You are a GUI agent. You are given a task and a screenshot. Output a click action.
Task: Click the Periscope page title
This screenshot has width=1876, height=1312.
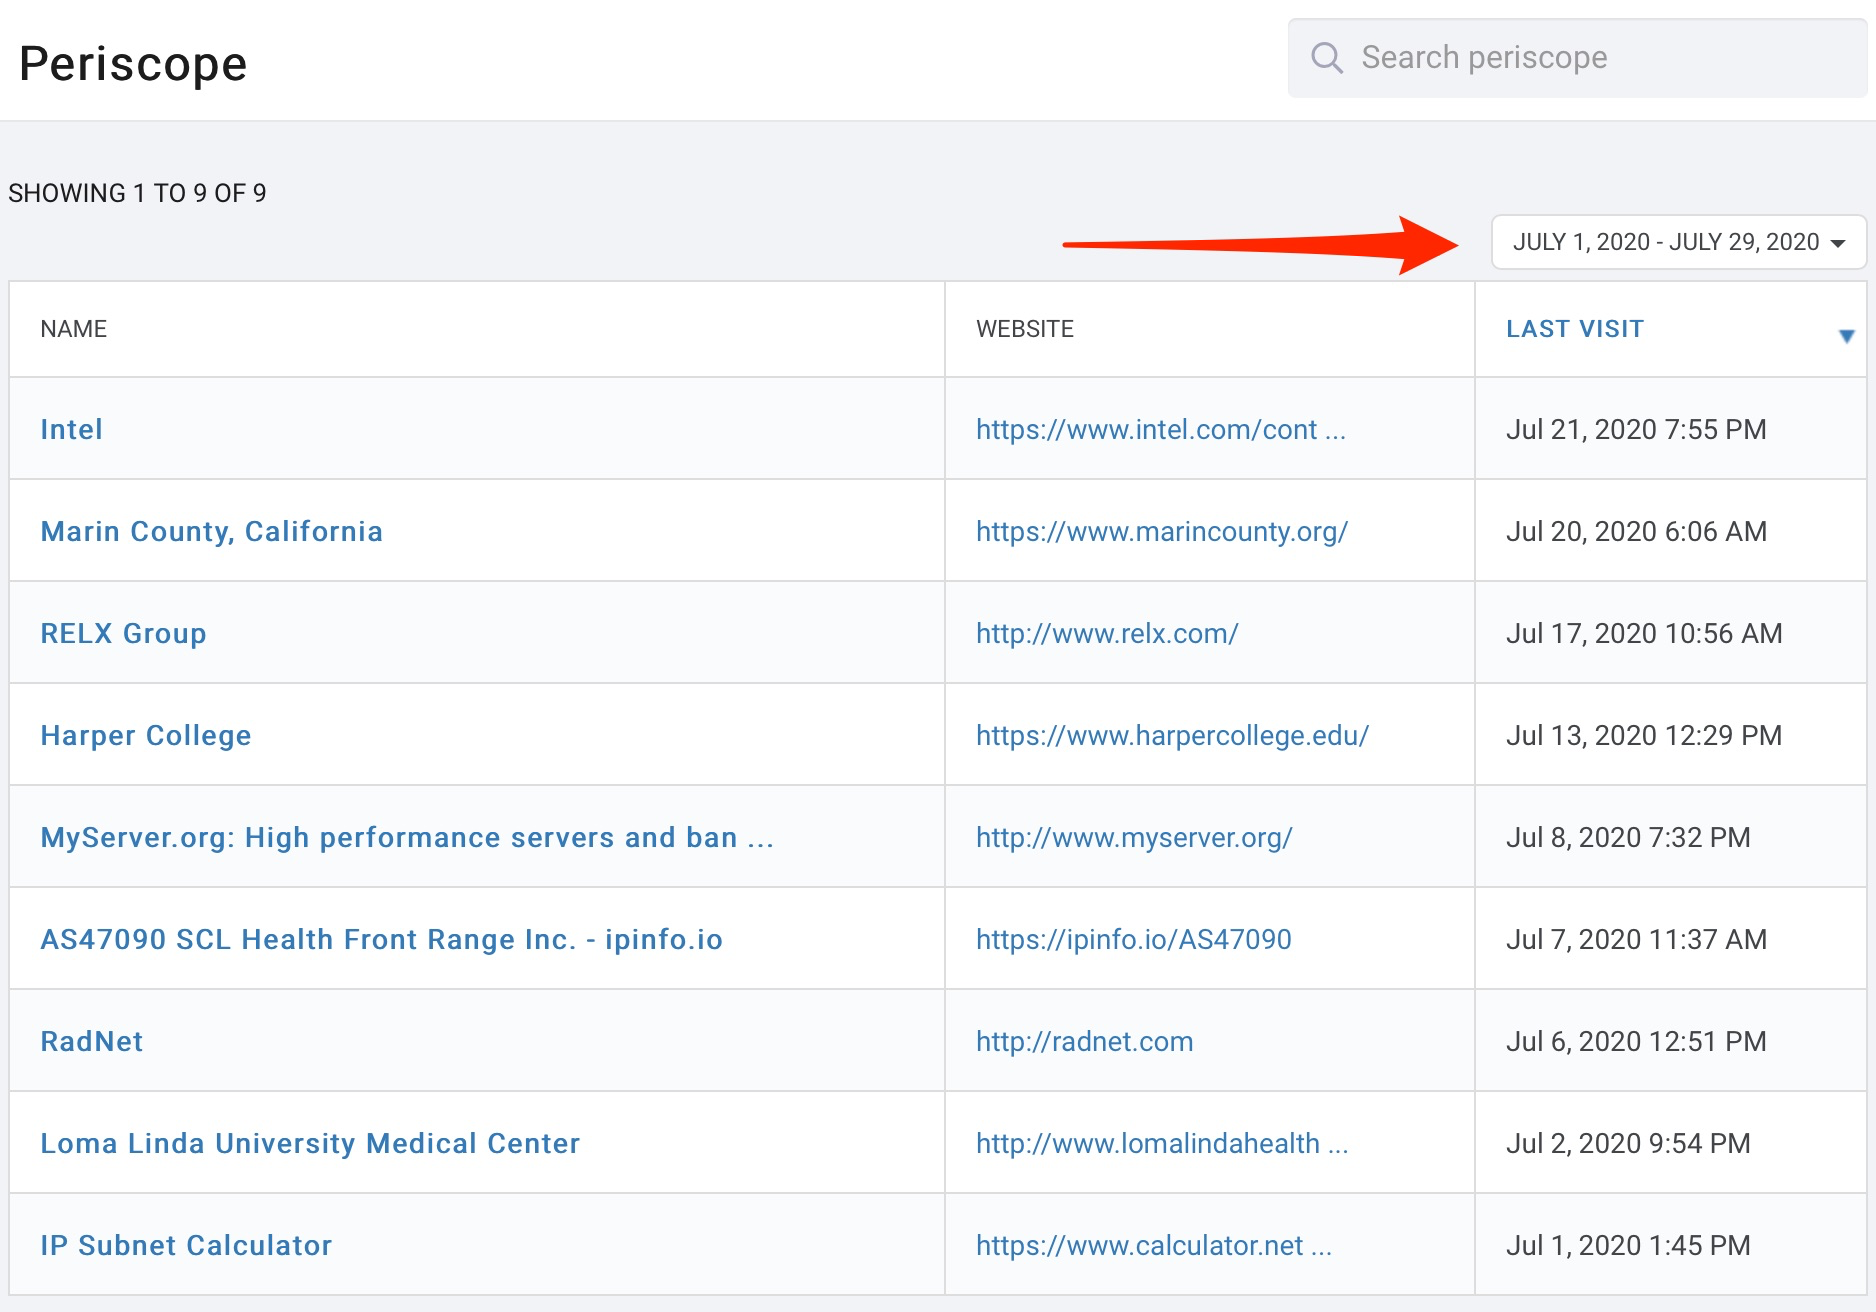click(133, 64)
